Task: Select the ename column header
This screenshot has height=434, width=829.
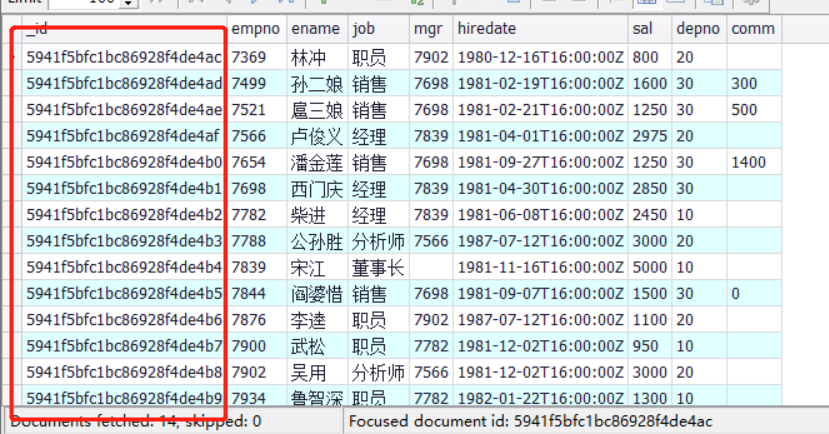Action: pos(317,29)
